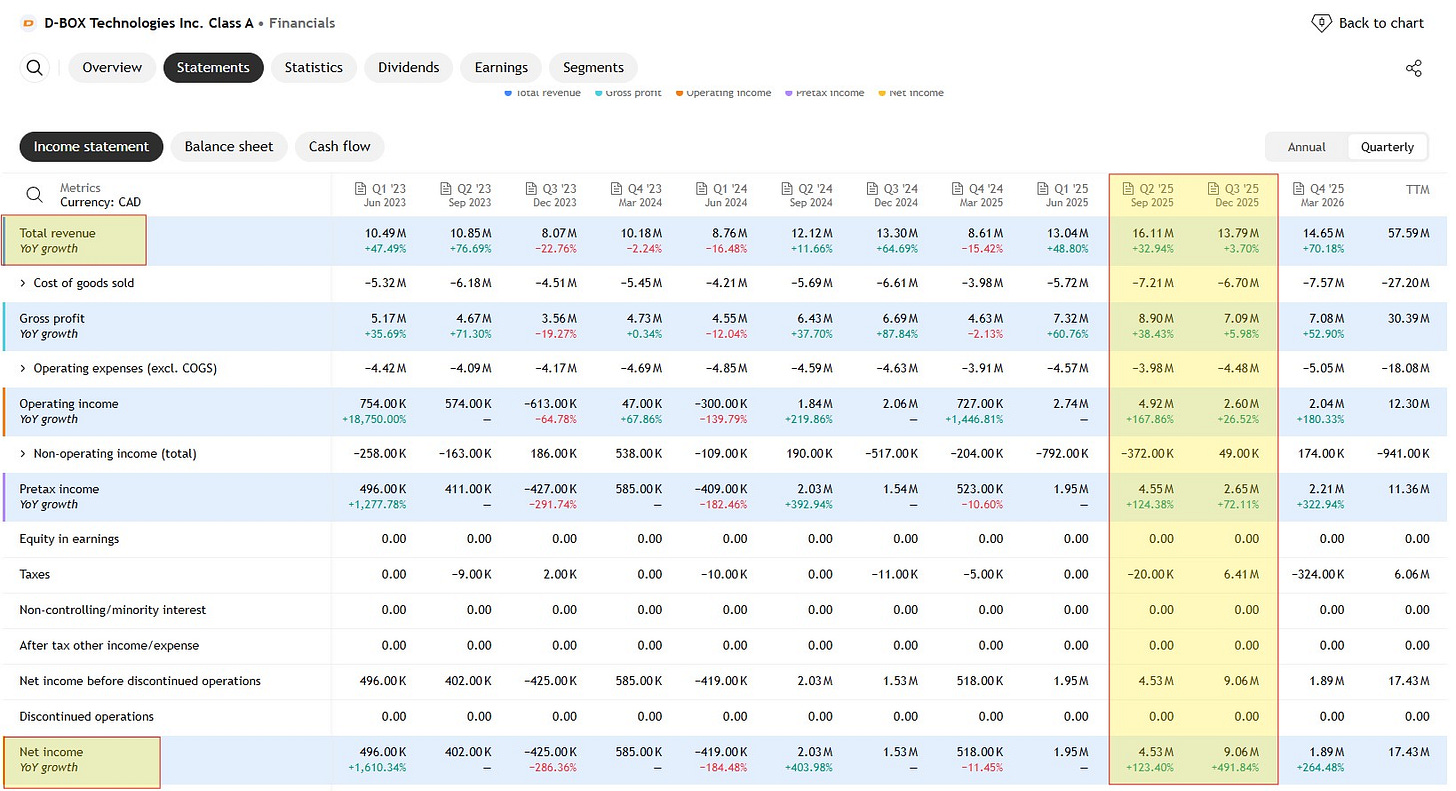Open the Q3 '25 report document icon
Screen dimensions: 1456x791
1213,188
